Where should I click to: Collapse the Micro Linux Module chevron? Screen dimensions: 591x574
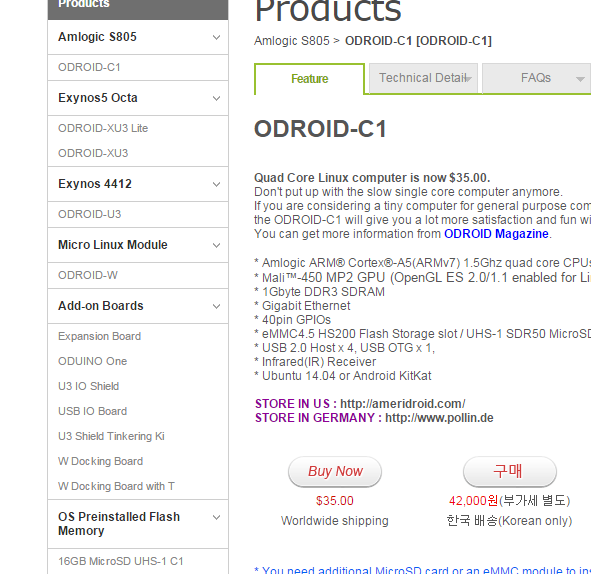[x=216, y=245]
